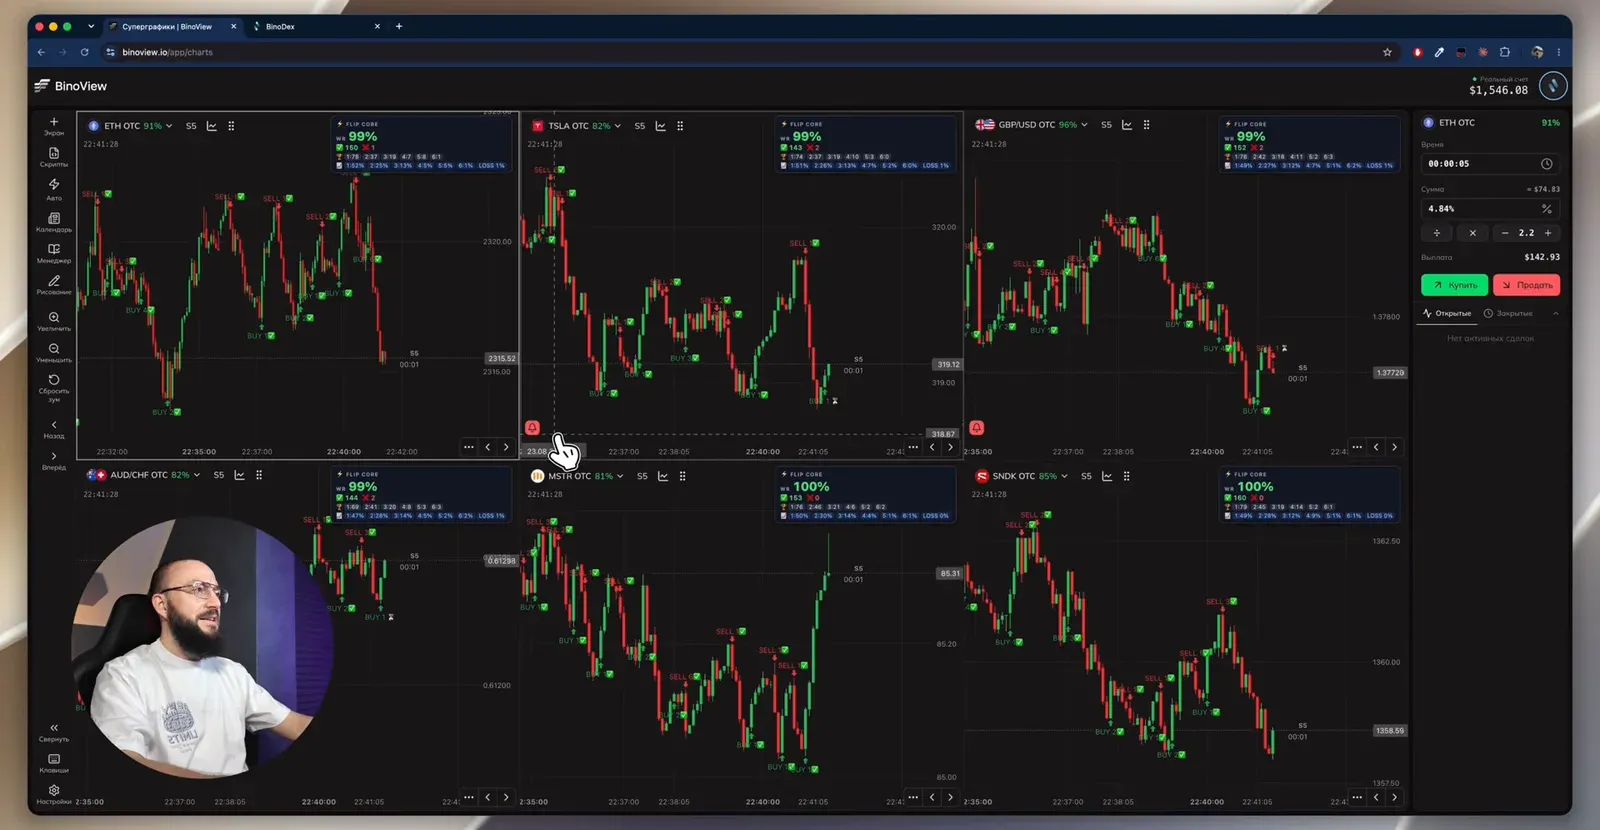Click the Сумма amount field 4.84%
Screen dimensions: 1600x830
pyautogui.click(x=1490, y=209)
